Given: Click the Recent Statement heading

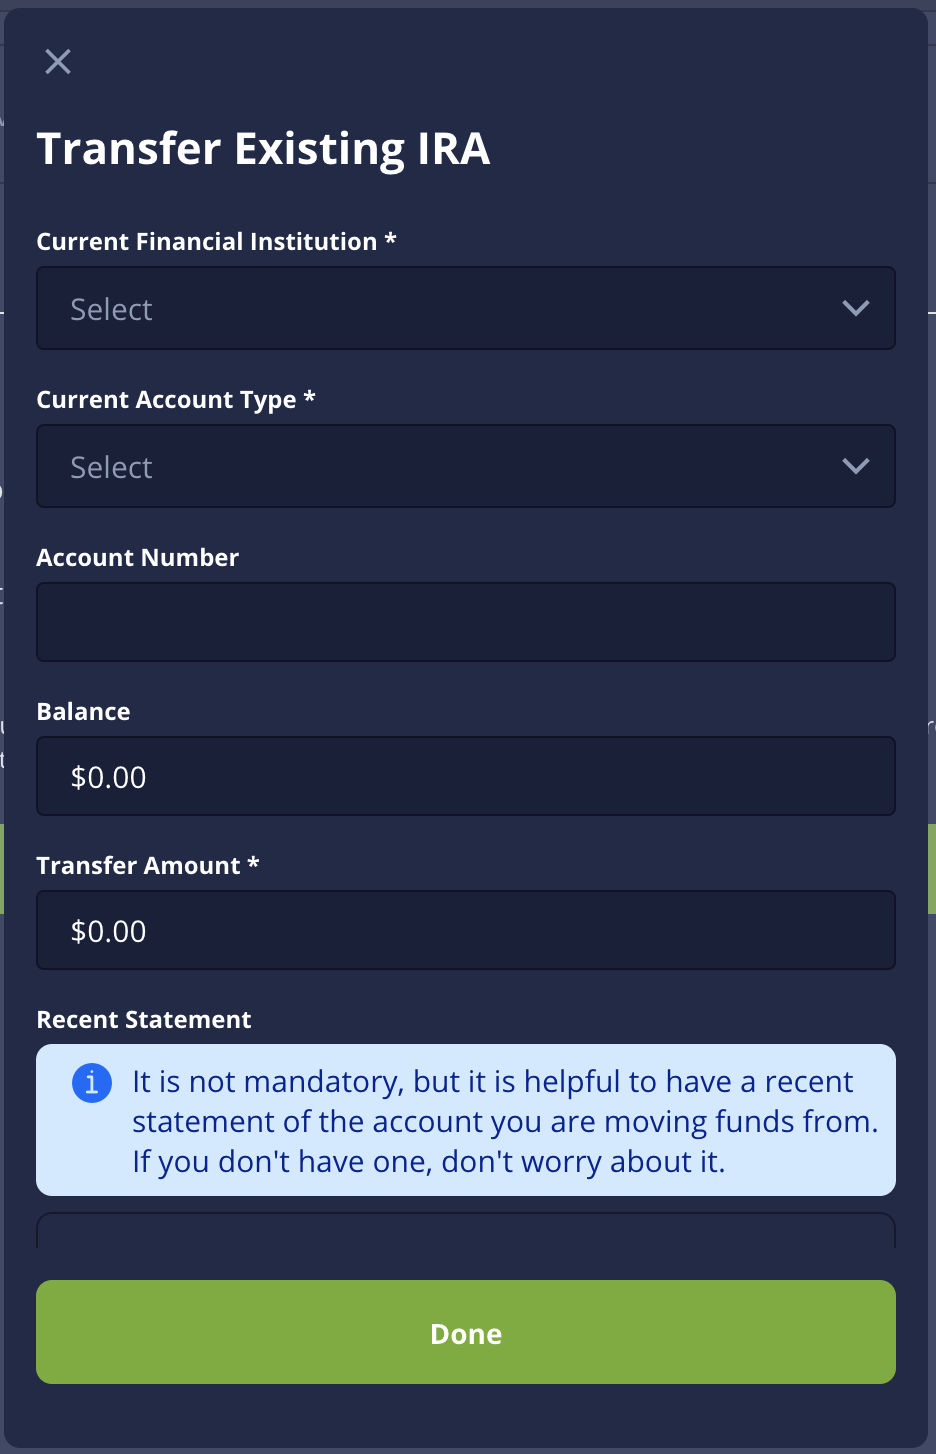Looking at the screenshot, I should pyautogui.click(x=144, y=1020).
